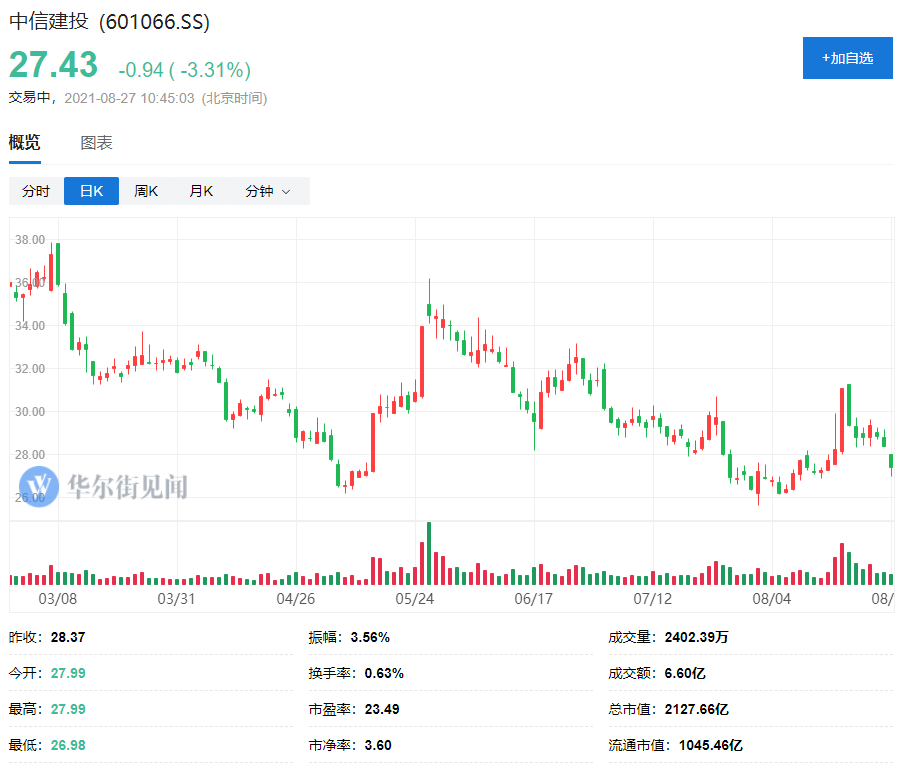
Task: Add stock to watchlist with +加自选
Action: click(847, 58)
